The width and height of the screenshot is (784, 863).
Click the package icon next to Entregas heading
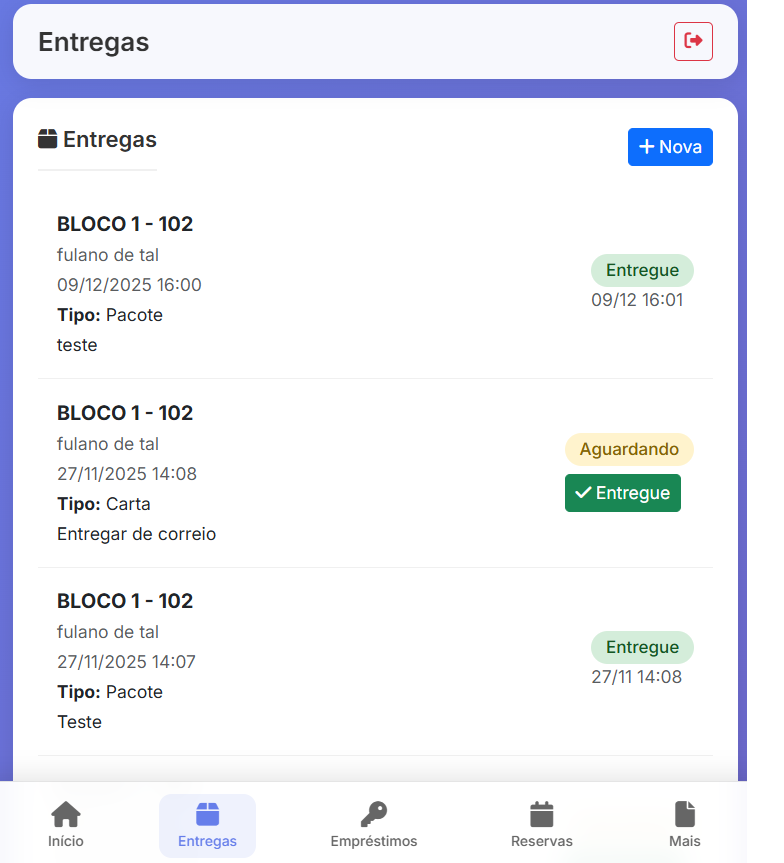[x=47, y=139]
